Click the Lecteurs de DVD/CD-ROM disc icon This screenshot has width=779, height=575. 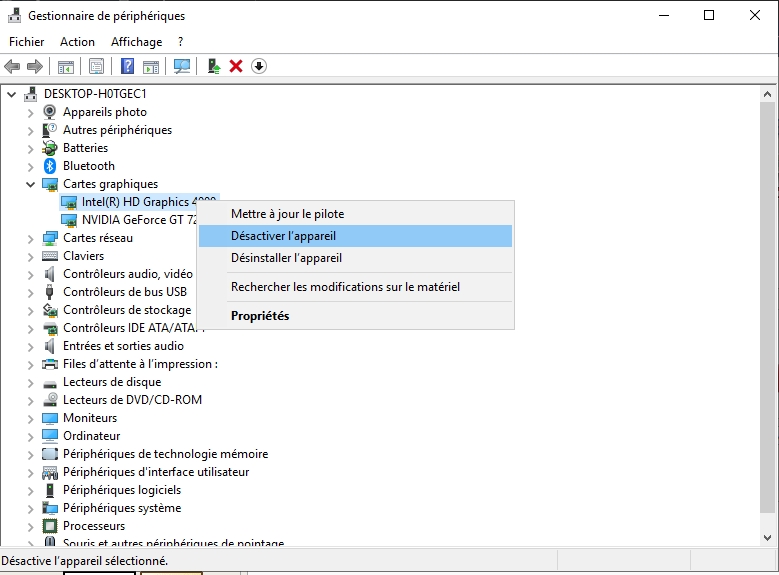pos(50,400)
